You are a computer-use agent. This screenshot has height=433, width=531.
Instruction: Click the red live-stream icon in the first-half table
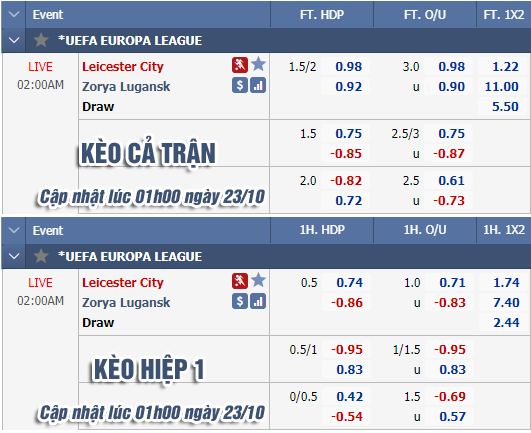pos(240,281)
